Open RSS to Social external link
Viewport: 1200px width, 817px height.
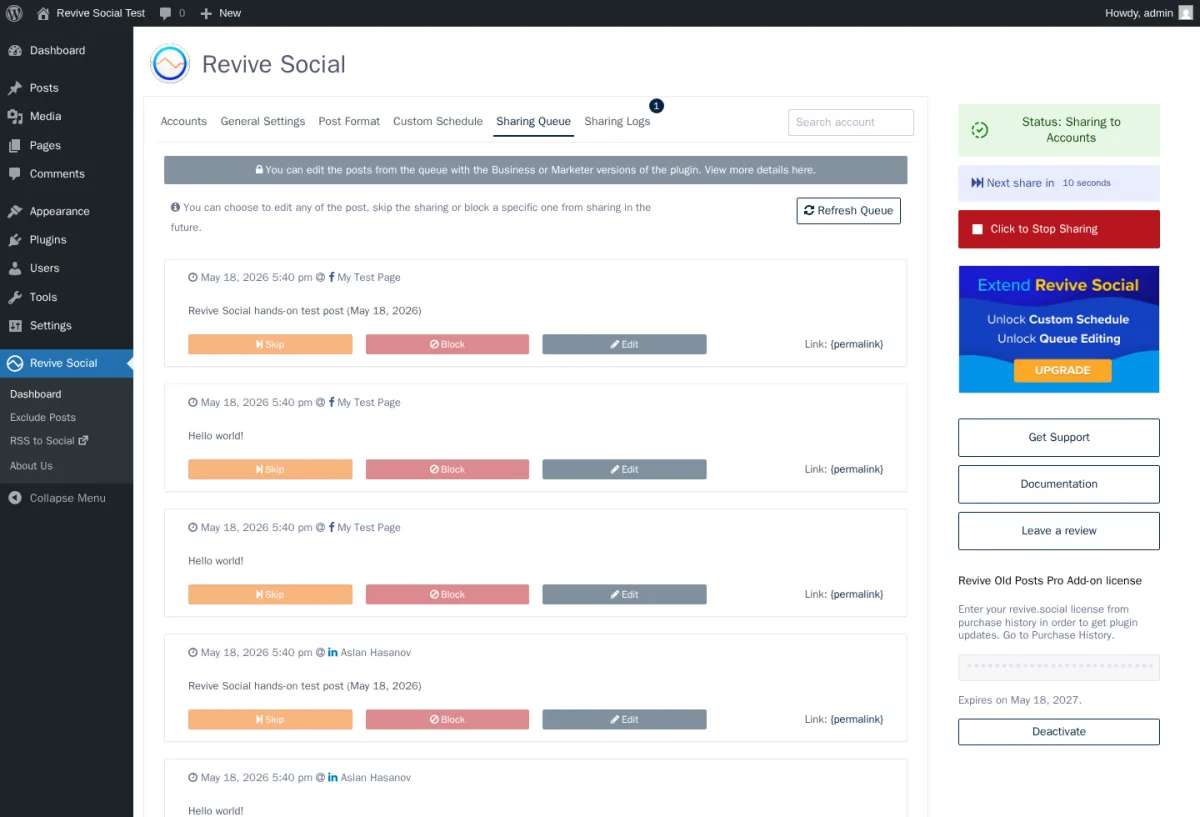click(49, 441)
